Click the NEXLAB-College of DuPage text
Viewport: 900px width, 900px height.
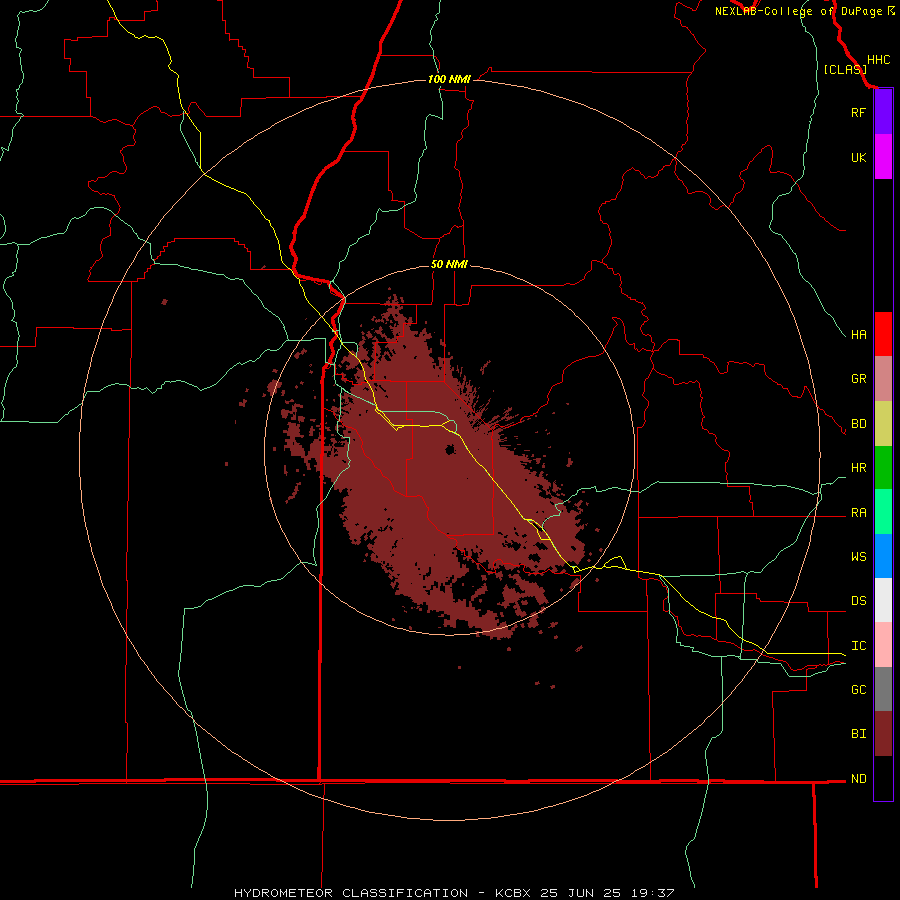click(798, 11)
